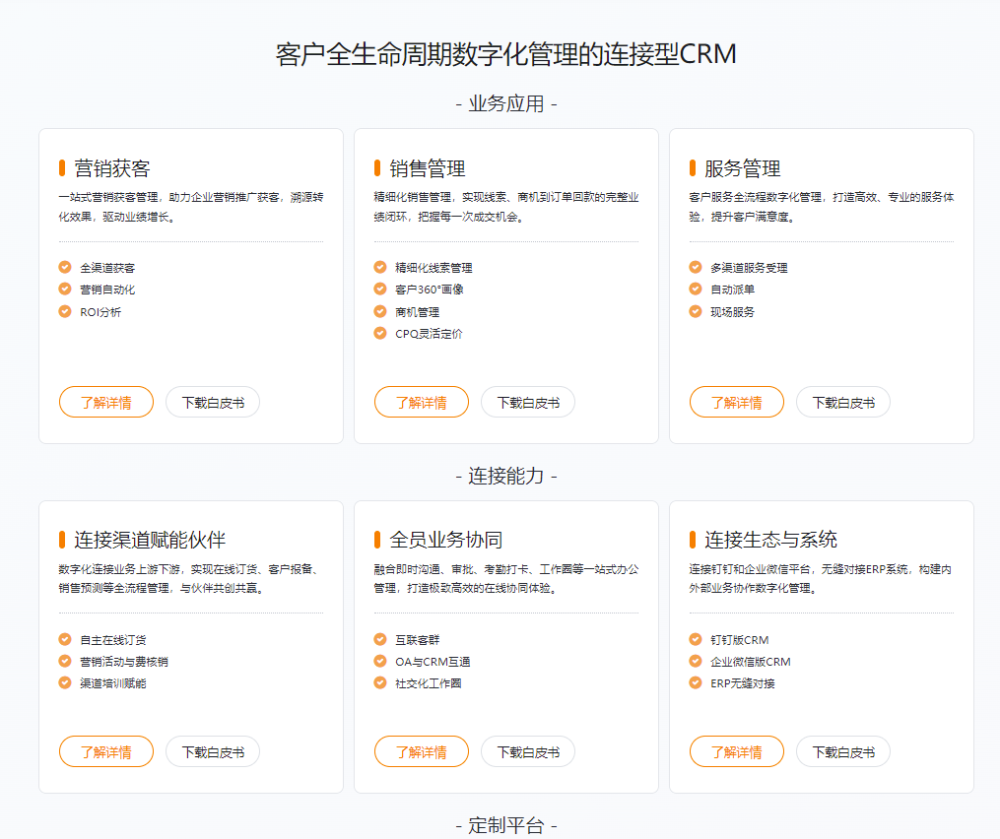Open 了解详情 under 营销获客 card
1000x839 pixels.
click(x=105, y=402)
